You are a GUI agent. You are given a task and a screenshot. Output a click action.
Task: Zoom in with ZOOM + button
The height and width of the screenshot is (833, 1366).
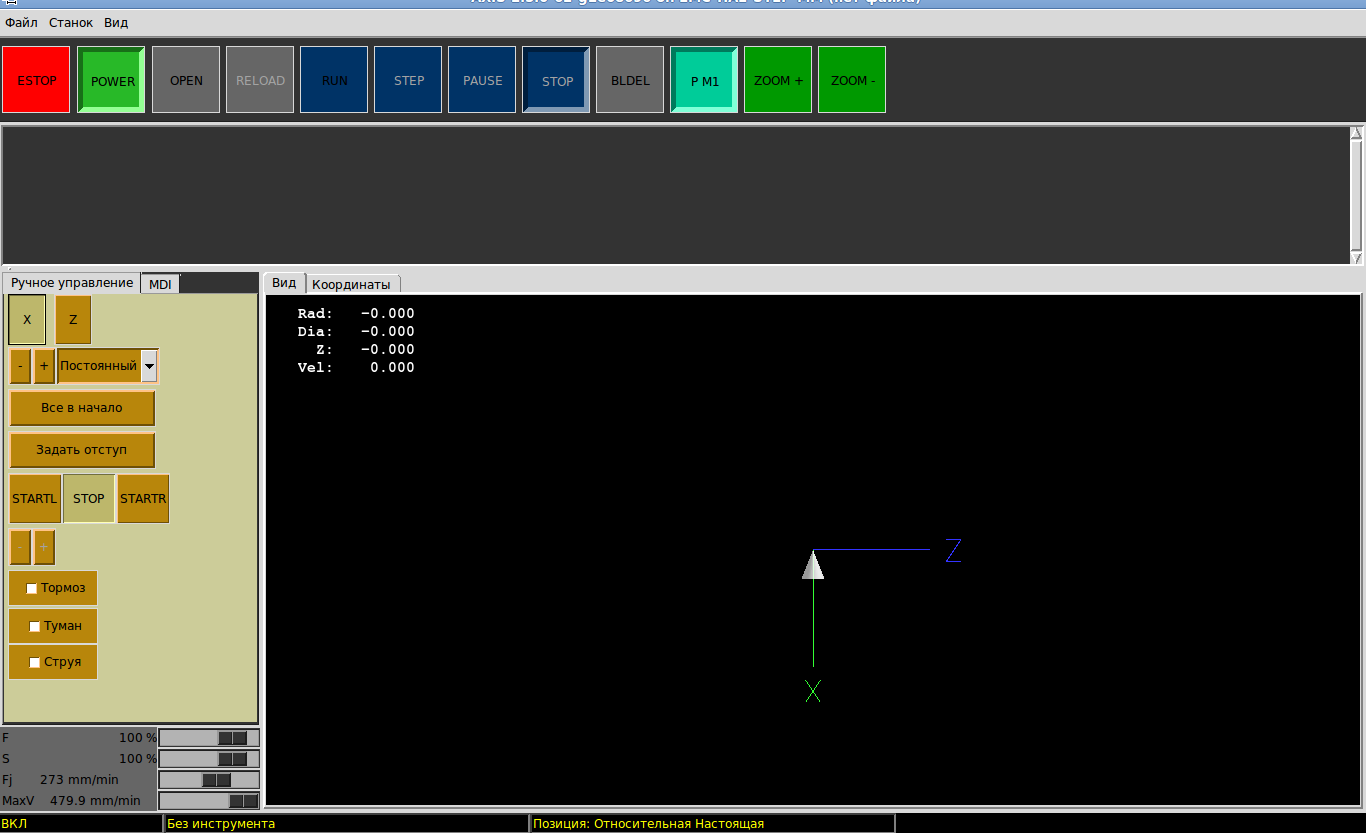[778, 80]
